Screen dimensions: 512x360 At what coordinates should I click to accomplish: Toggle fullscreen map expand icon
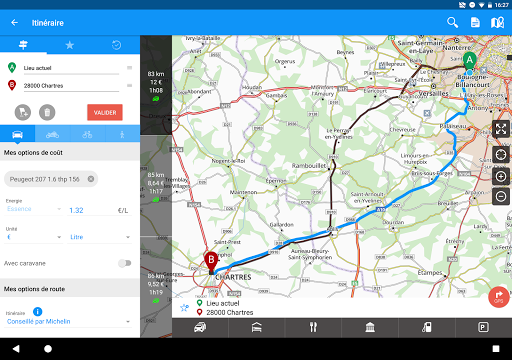coord(501,129)
